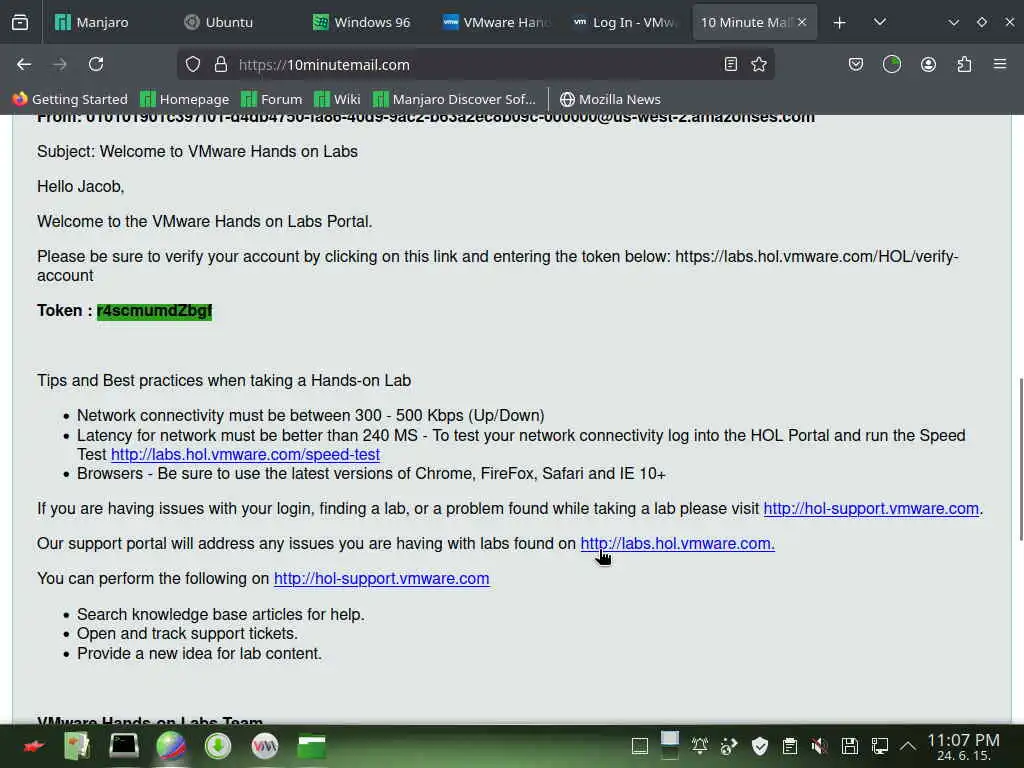Click the 'Hello Jacob,' greeting text
The height and width of the screenshot is (768, 1024).
coord(80,187)
